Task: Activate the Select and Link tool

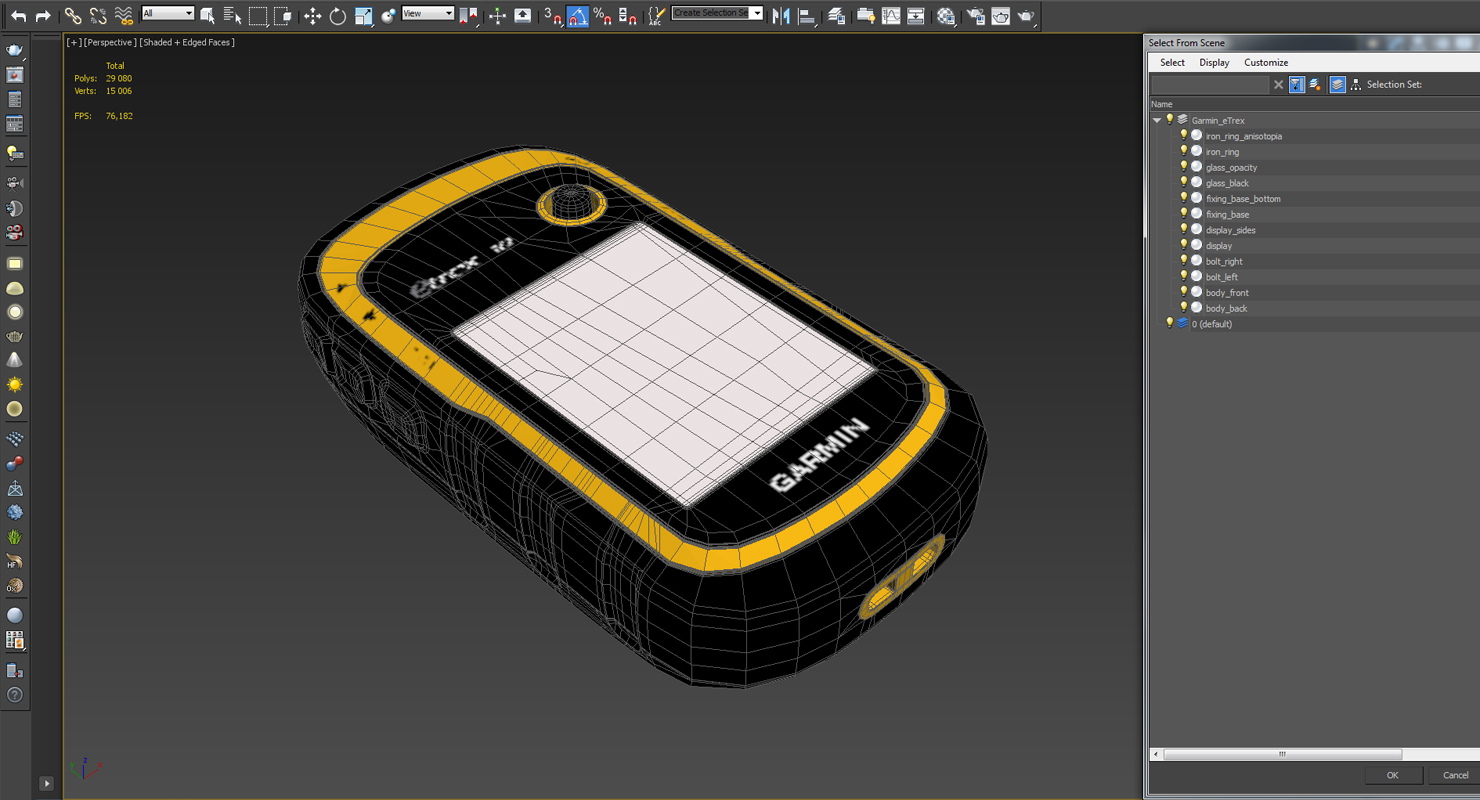Action: point(73,15)
